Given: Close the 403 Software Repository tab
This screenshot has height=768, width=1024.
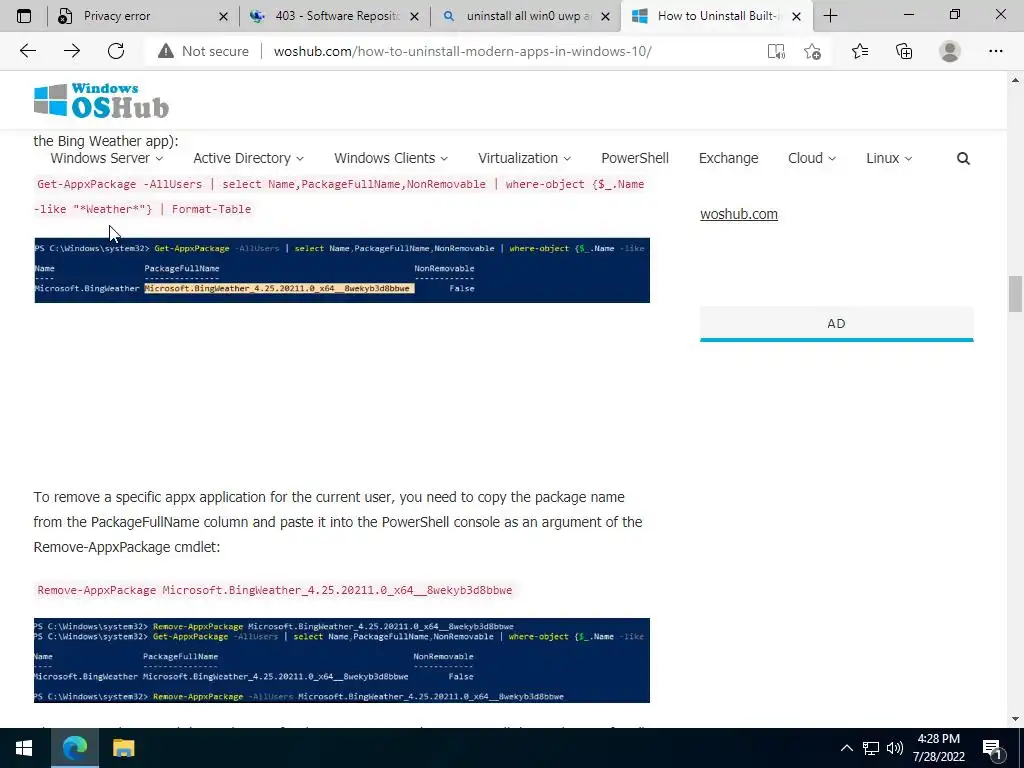Looking at the screenshot, I should [x=414, y=16].
